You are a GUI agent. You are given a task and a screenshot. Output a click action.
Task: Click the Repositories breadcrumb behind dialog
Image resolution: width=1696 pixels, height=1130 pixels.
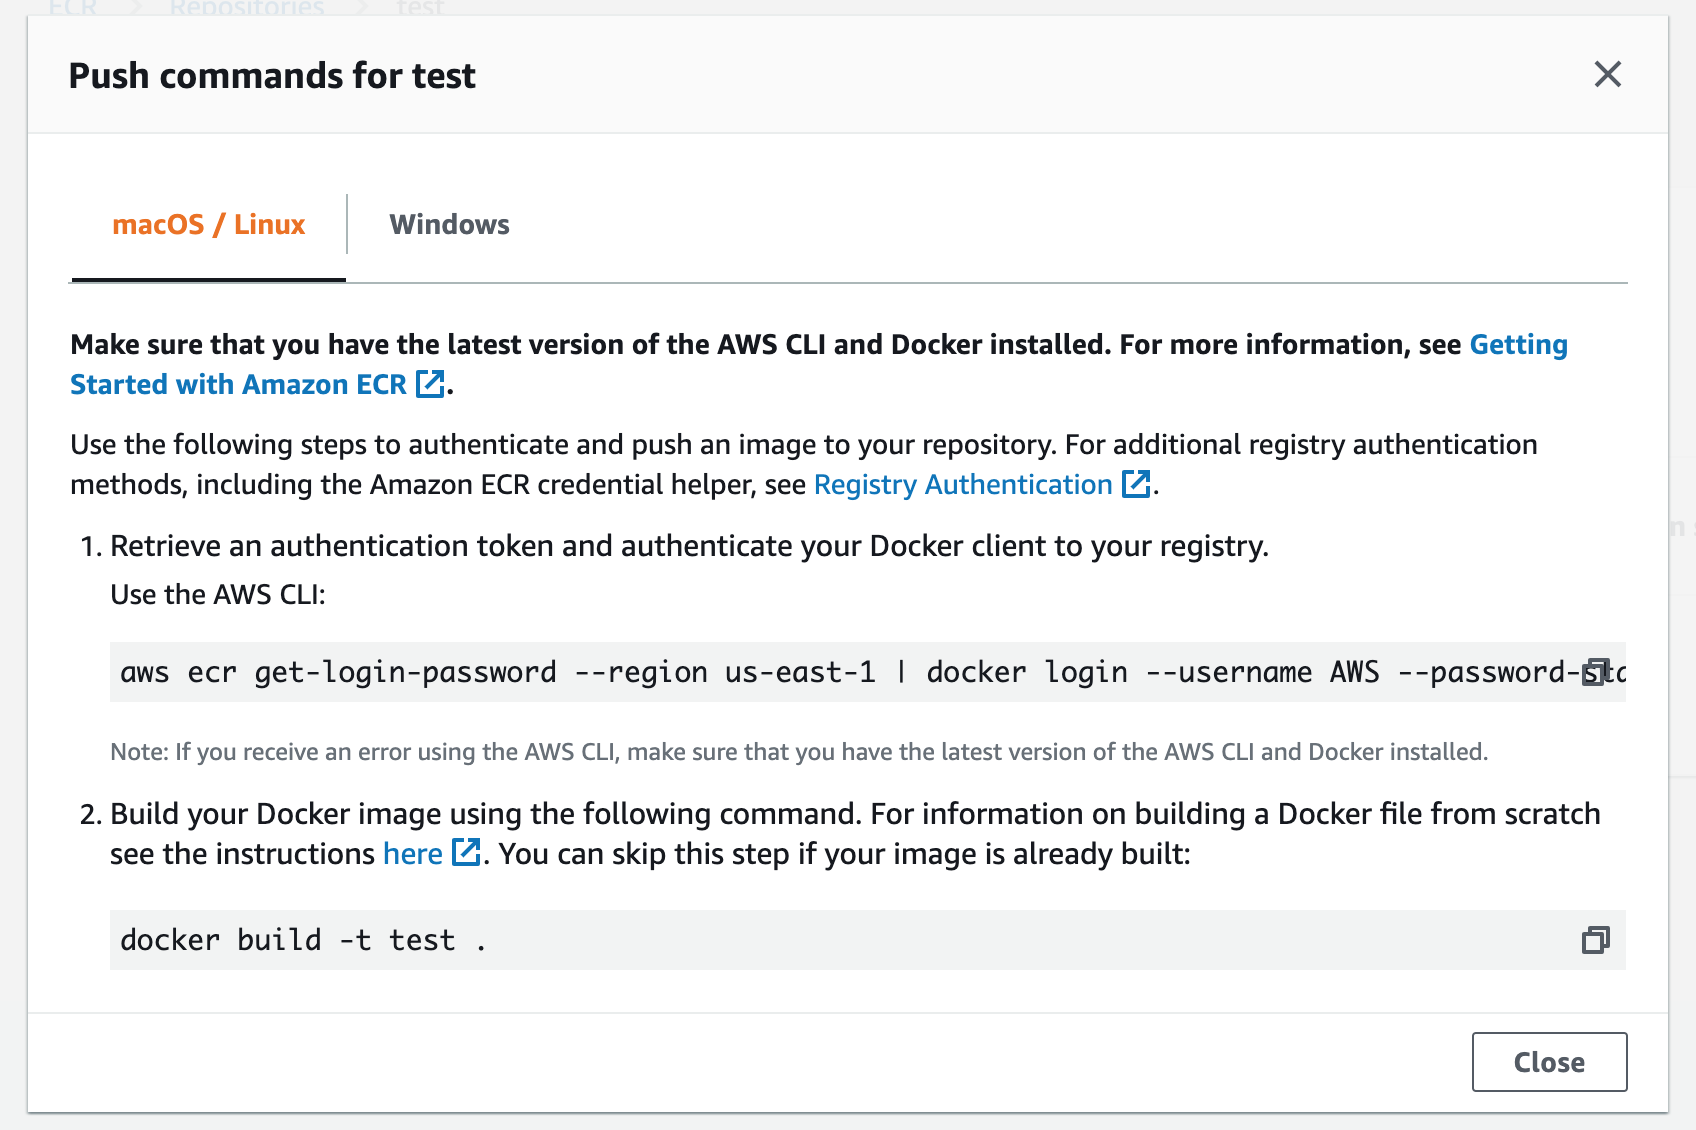[247, 8]
